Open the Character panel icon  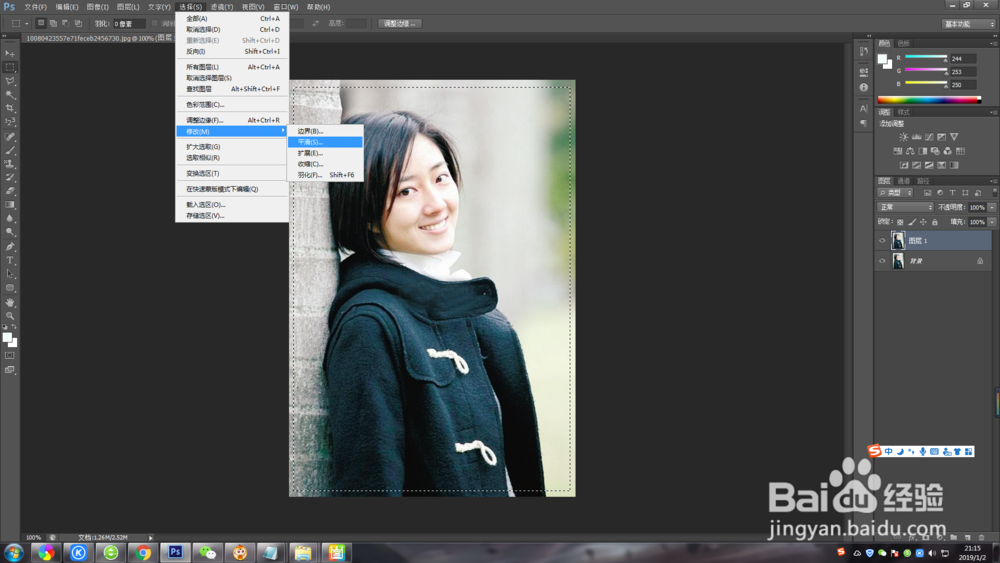tap(864, 108)
